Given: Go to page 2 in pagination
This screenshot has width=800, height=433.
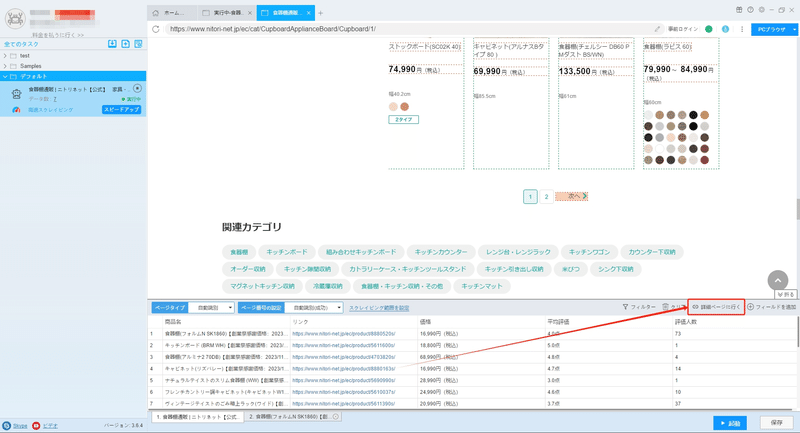Looking at the screenshot, I should click(546, 196).
